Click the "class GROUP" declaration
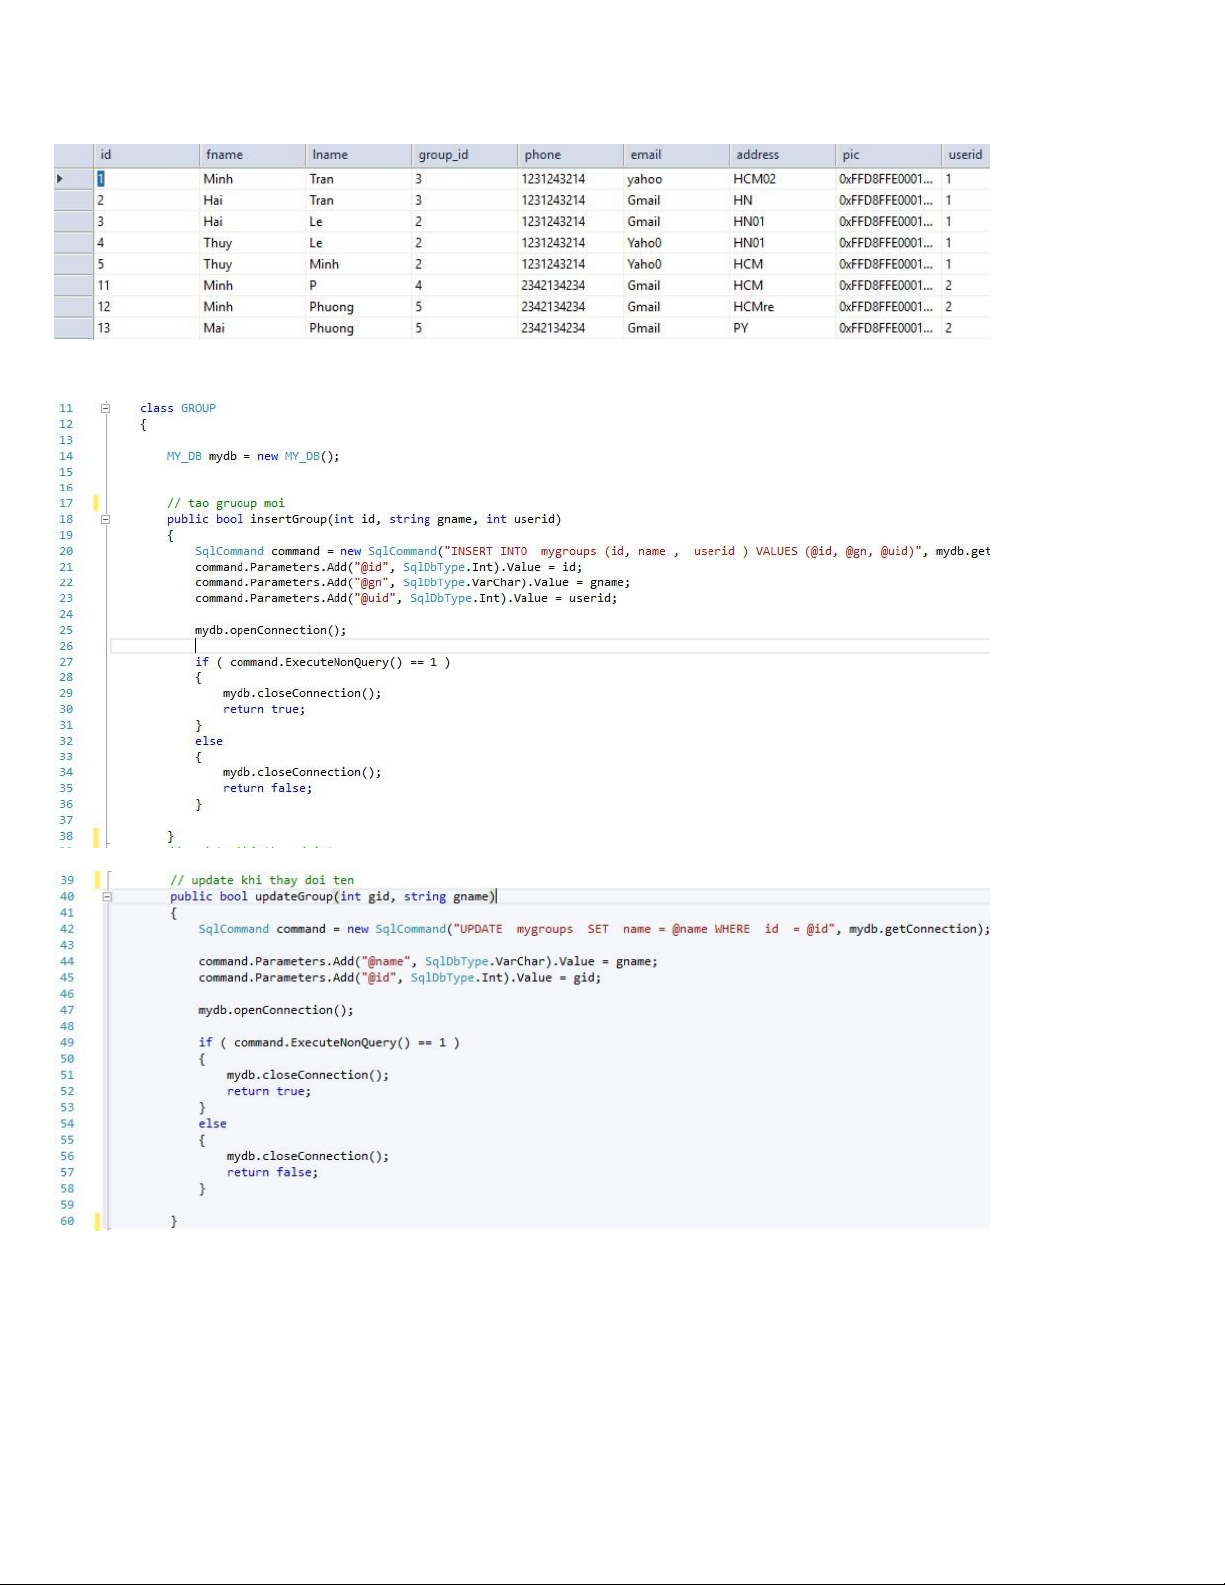Viewport: 1225px width, 1585px height. [x=178, y=408]
